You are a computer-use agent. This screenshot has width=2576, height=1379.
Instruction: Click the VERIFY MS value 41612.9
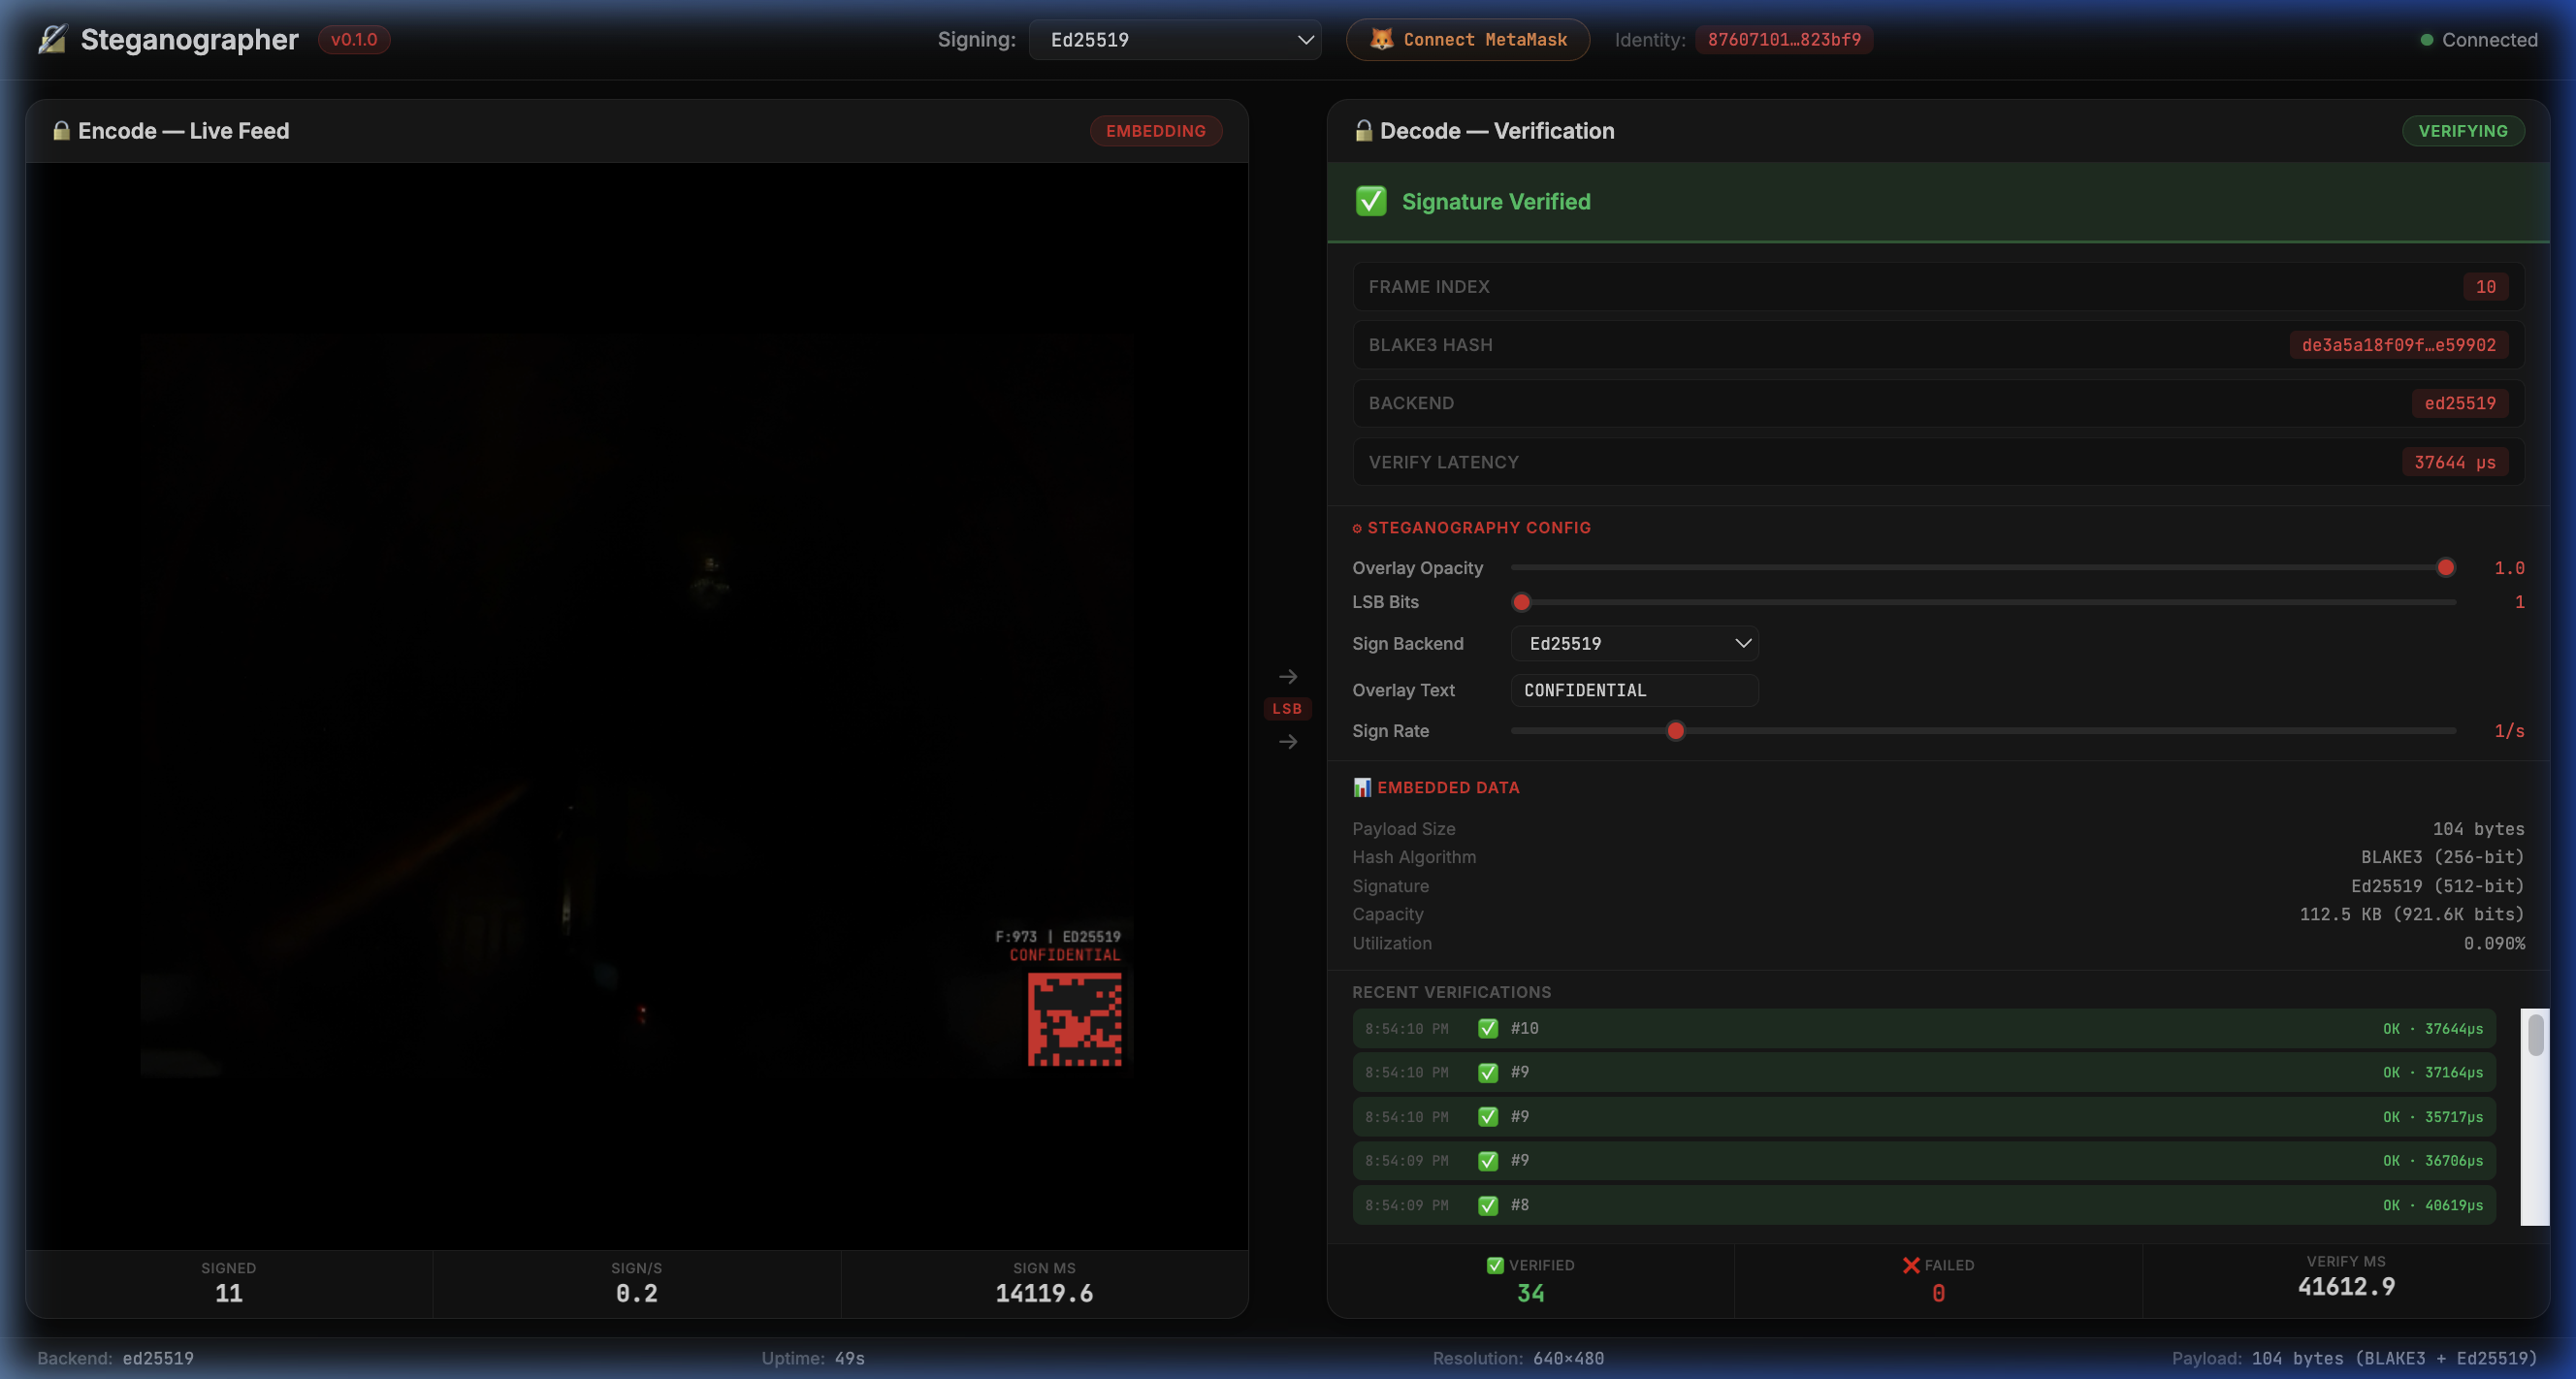click(2346, 1286)
